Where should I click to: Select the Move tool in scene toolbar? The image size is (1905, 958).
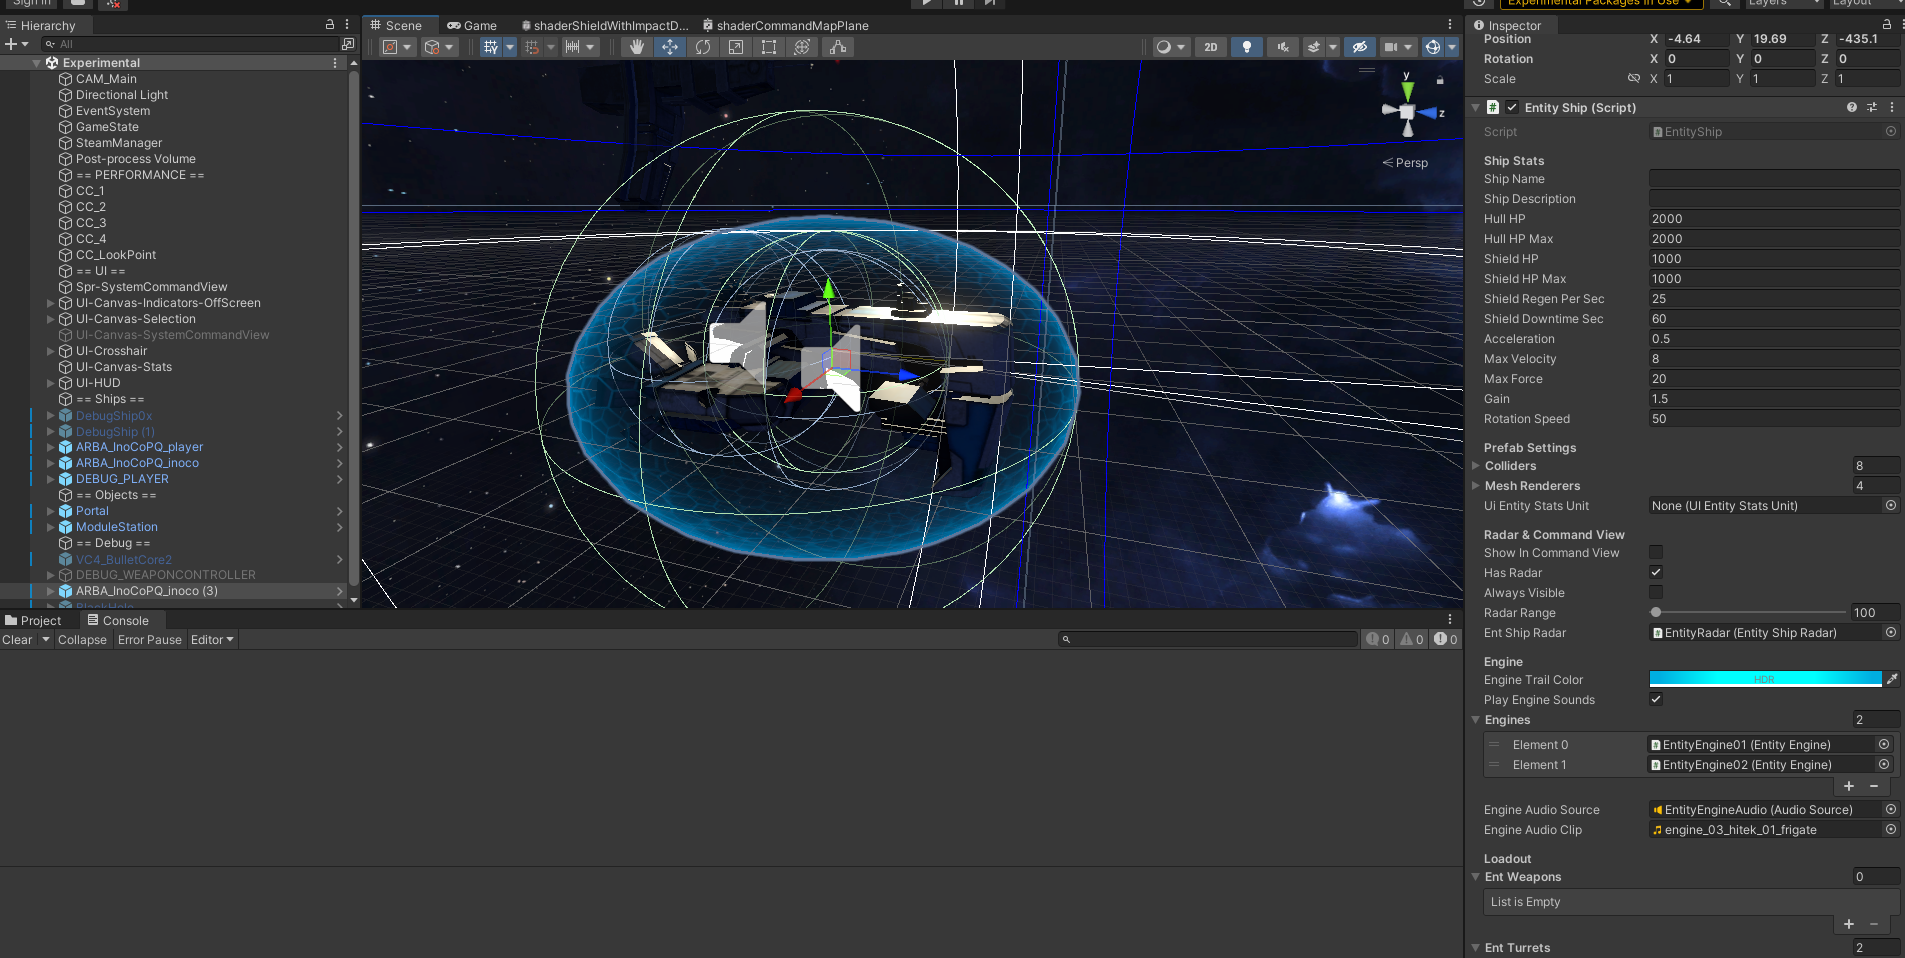669,47
